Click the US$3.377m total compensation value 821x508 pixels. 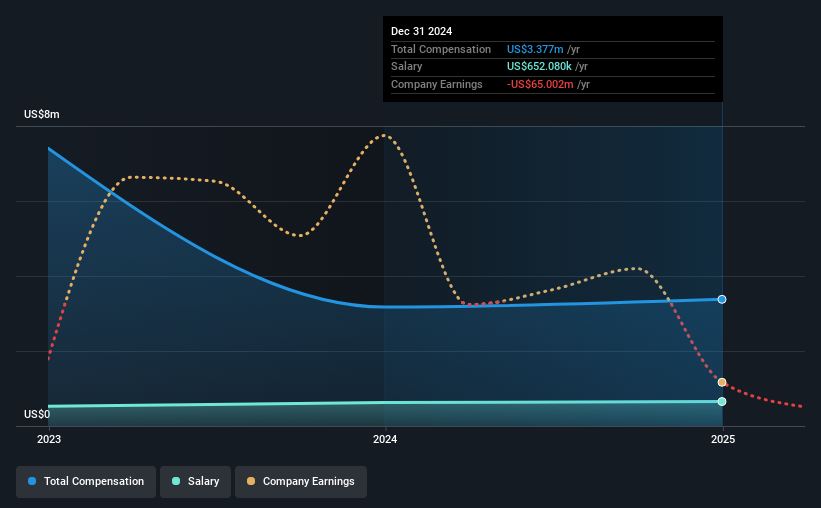coord(535,49)
